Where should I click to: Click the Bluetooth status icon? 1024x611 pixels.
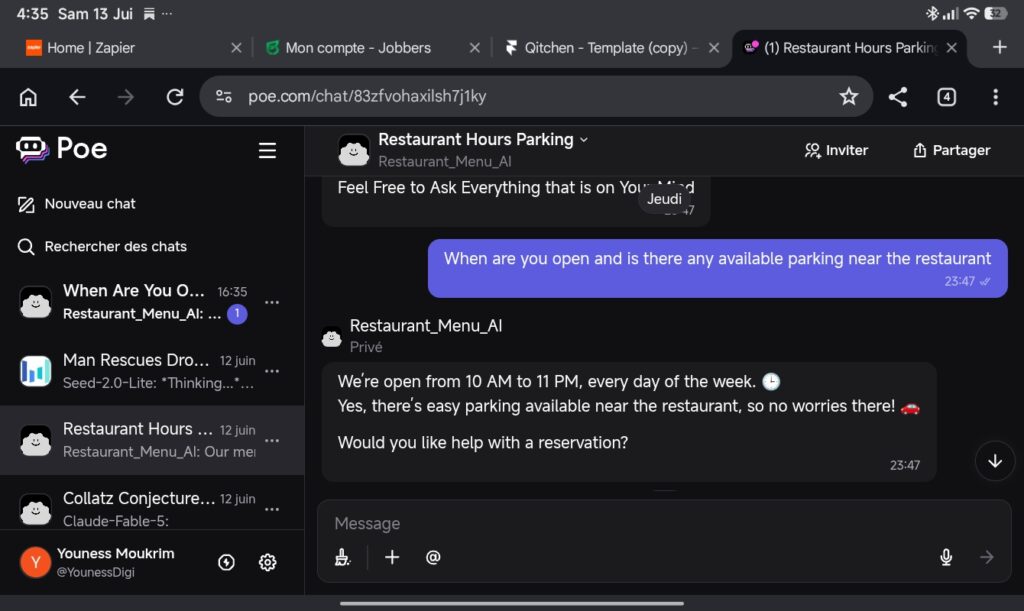(931, 13)
